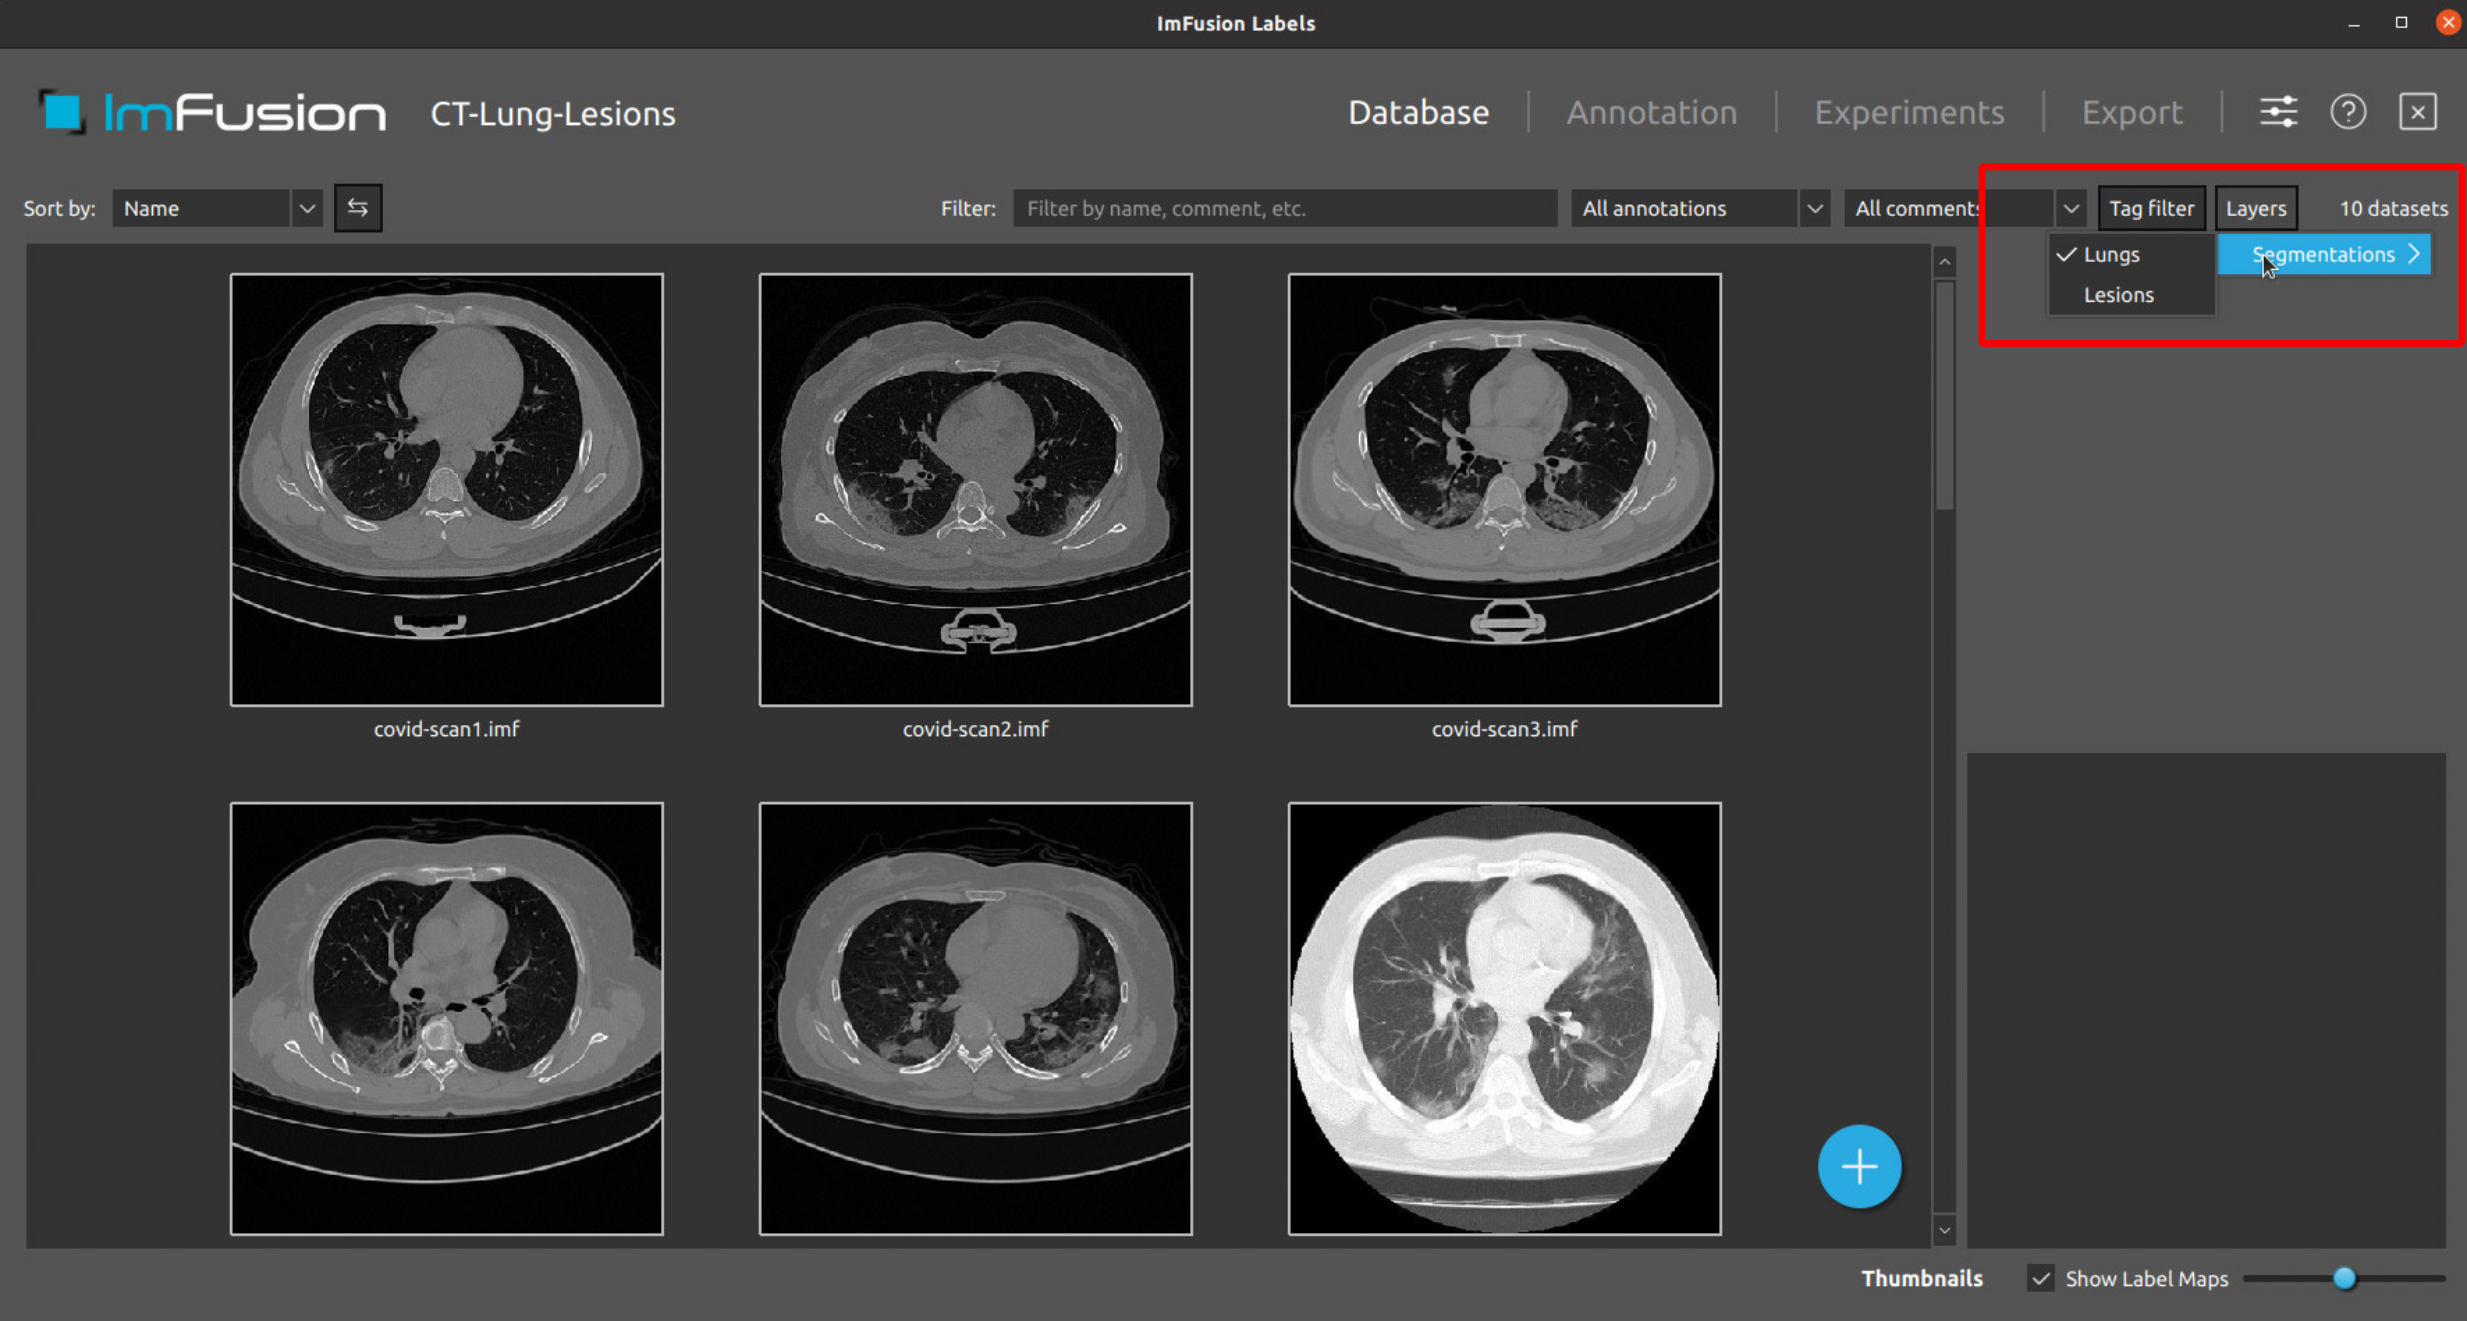Close window with the orange X button

[2448, 22]
